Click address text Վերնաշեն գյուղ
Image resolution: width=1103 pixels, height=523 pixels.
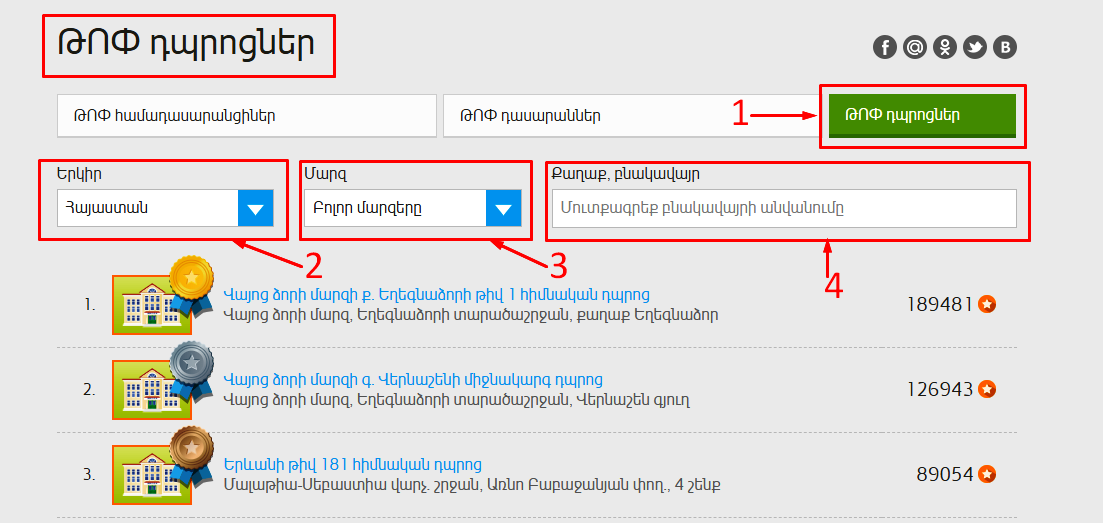pyautogui.click(x=634, y=401)
